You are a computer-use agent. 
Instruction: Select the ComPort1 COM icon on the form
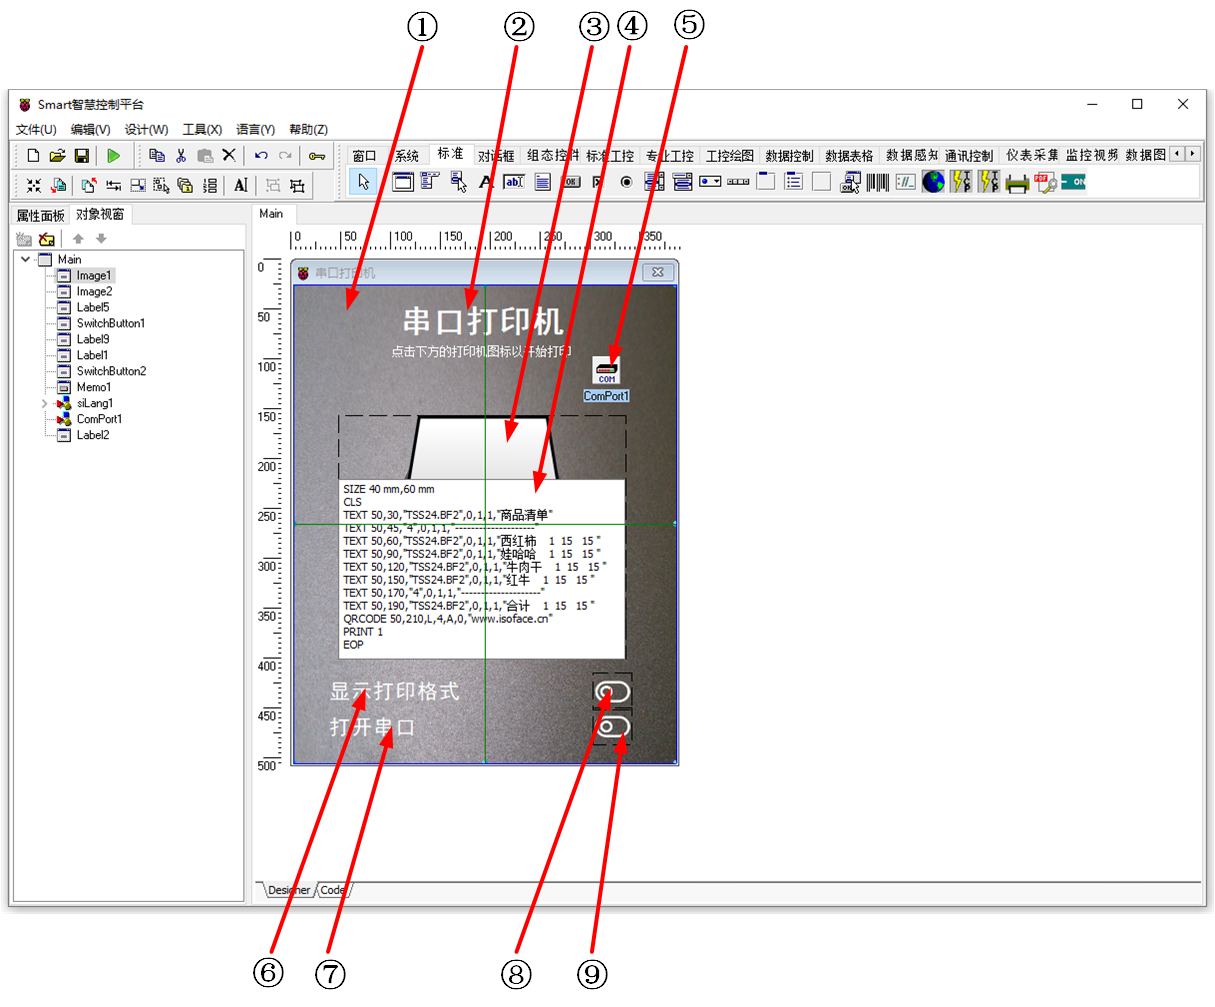click(606, 371)
